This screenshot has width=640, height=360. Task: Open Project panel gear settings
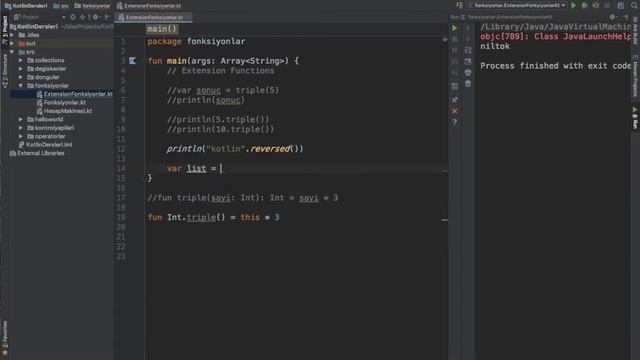(96, 17)
